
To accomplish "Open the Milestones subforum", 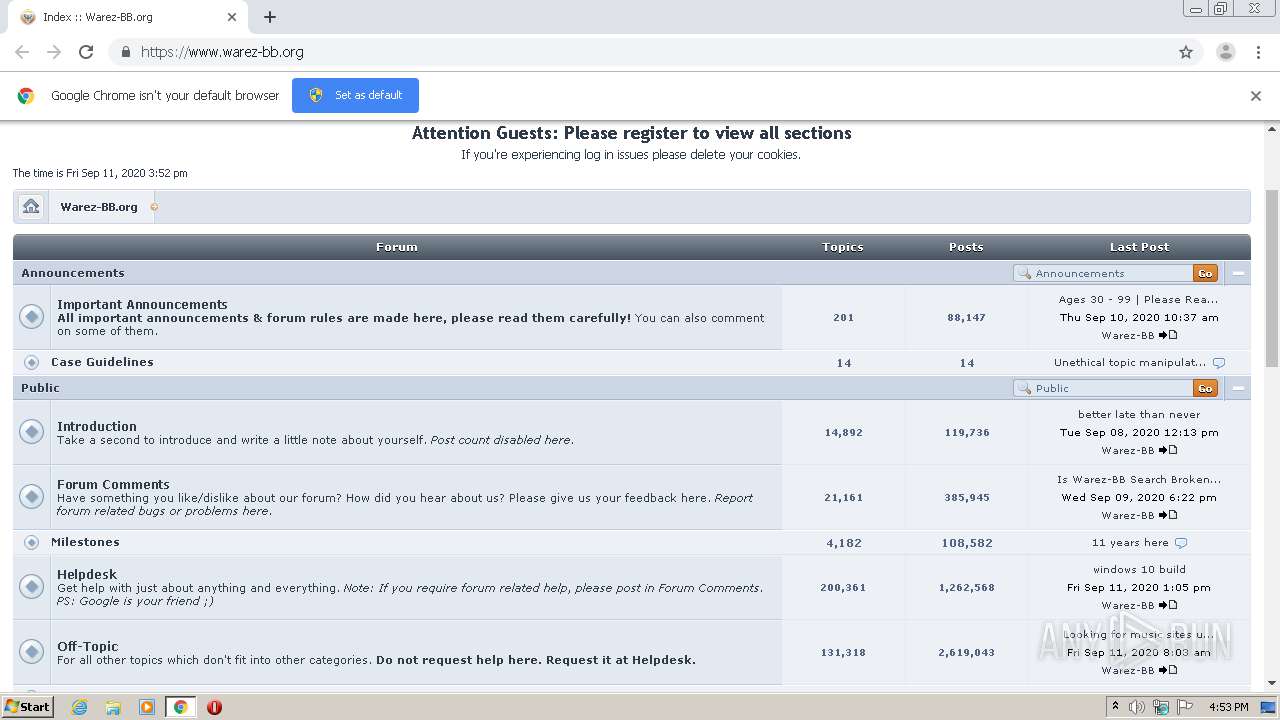I will (x=85, y=542).
